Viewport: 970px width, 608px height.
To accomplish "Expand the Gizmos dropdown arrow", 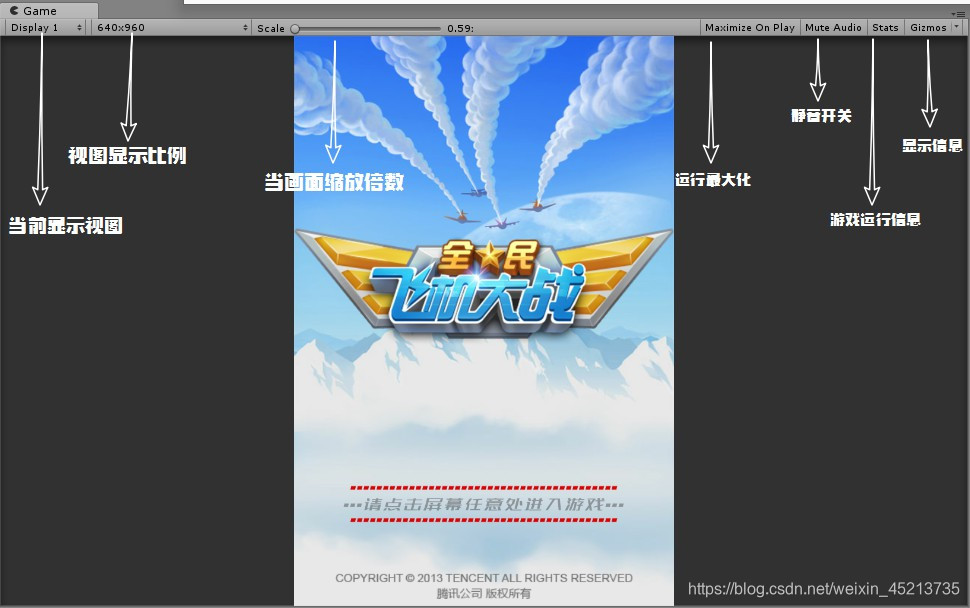I will tap(956, 27).
